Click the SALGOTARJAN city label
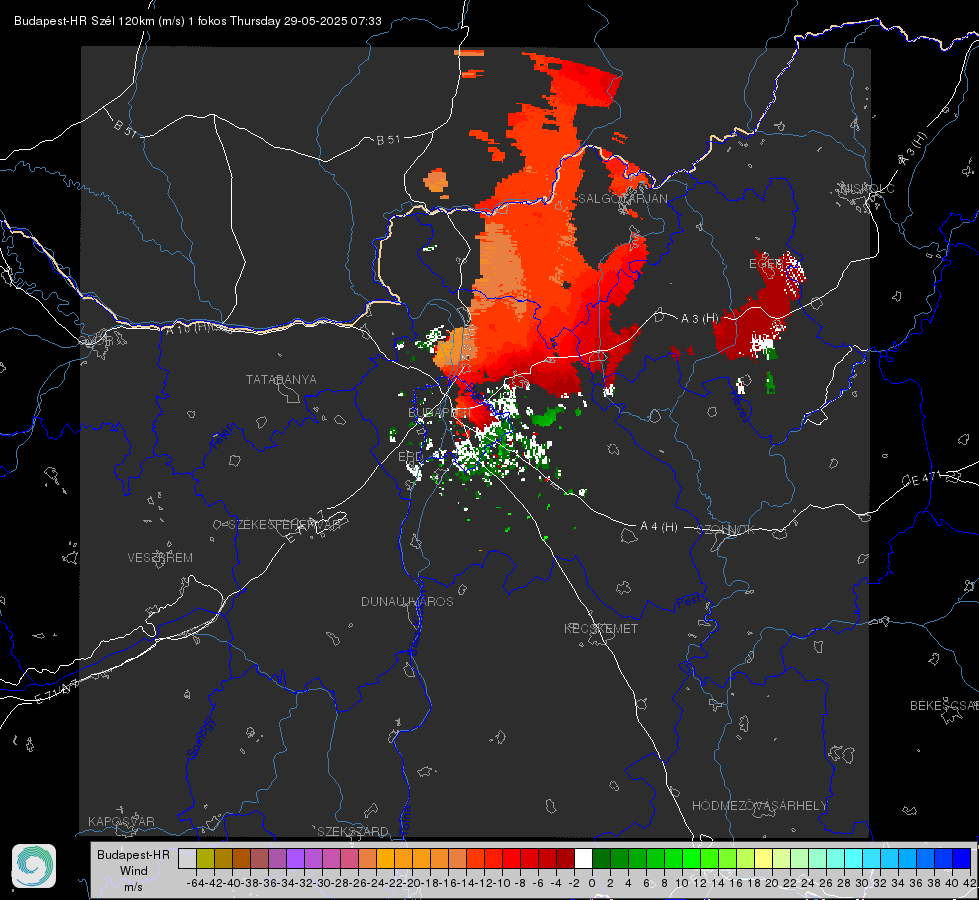Screen dimensions: 979x900 pyautogui.click(x=622, y=199)
